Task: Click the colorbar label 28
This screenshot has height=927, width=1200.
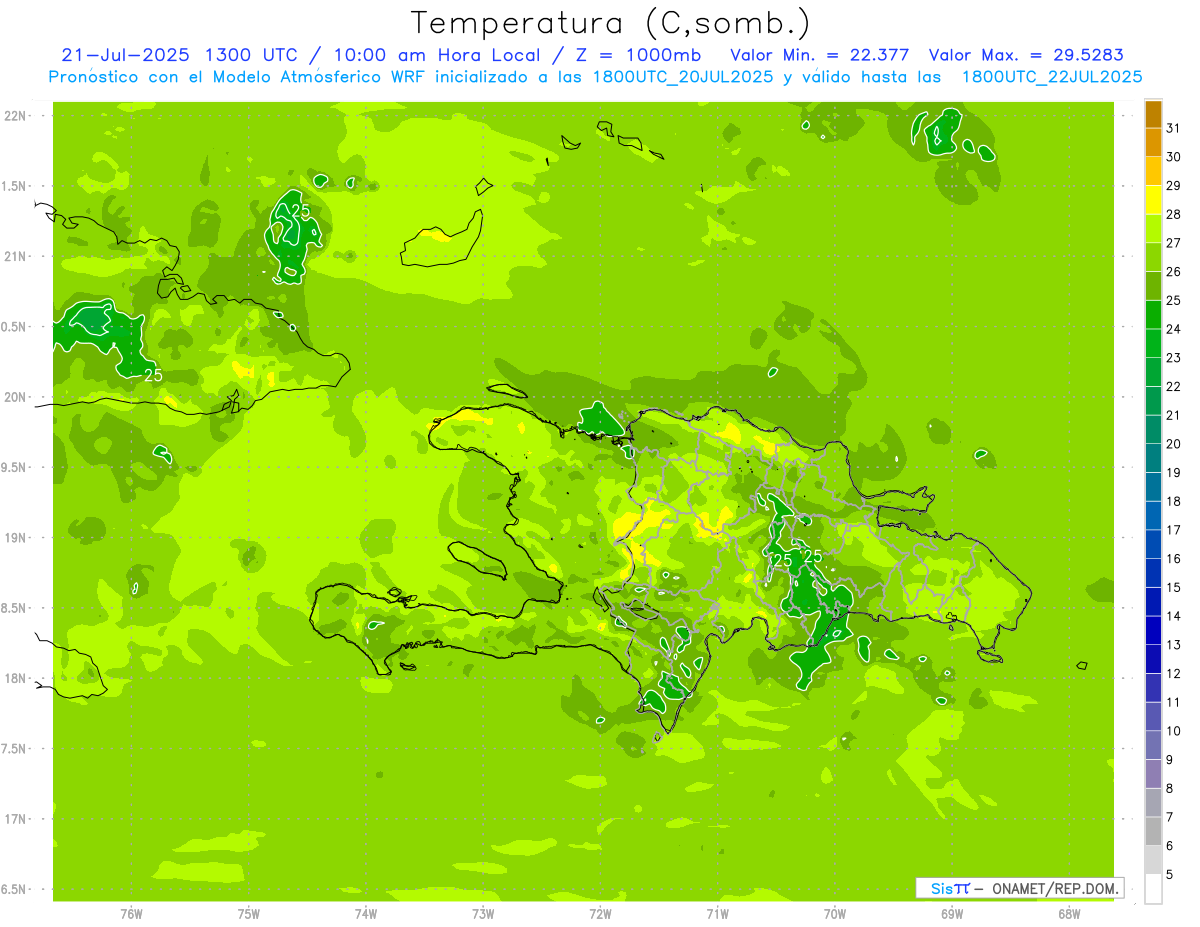Action: point(1174,214)
